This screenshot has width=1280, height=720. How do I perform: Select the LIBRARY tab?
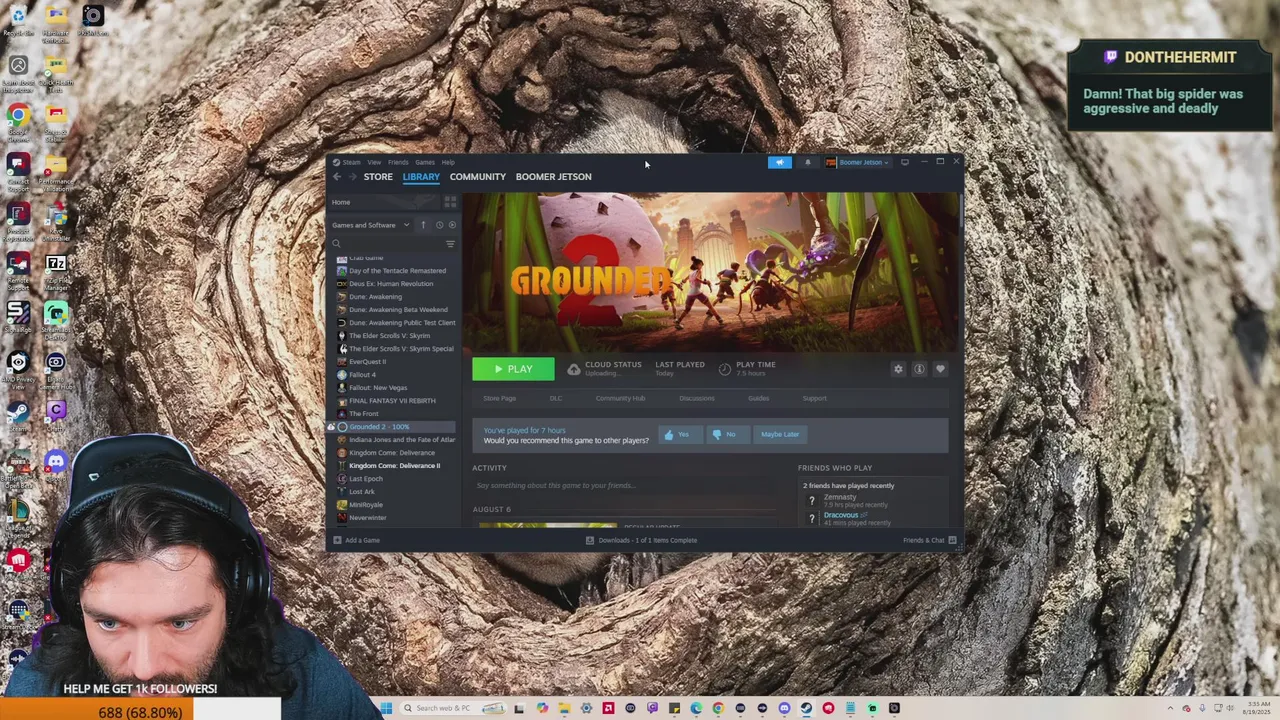point(421,177)
